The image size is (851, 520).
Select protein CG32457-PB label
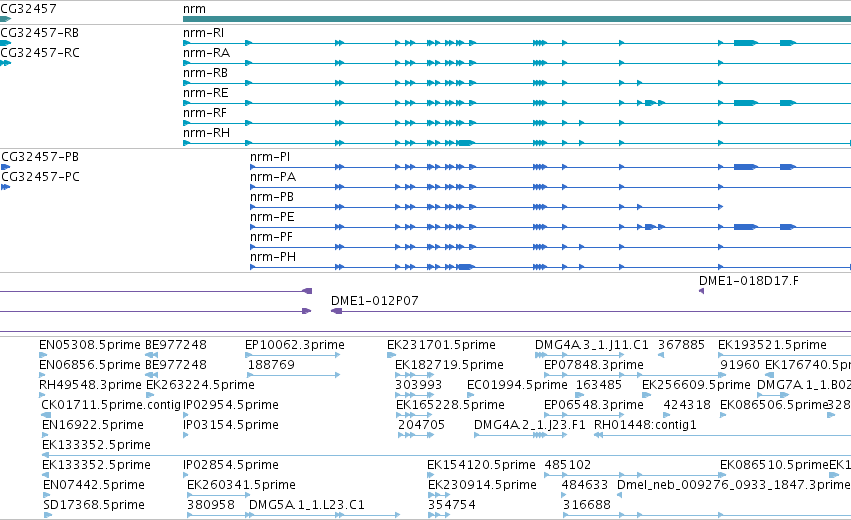click(x=40, y=157)
